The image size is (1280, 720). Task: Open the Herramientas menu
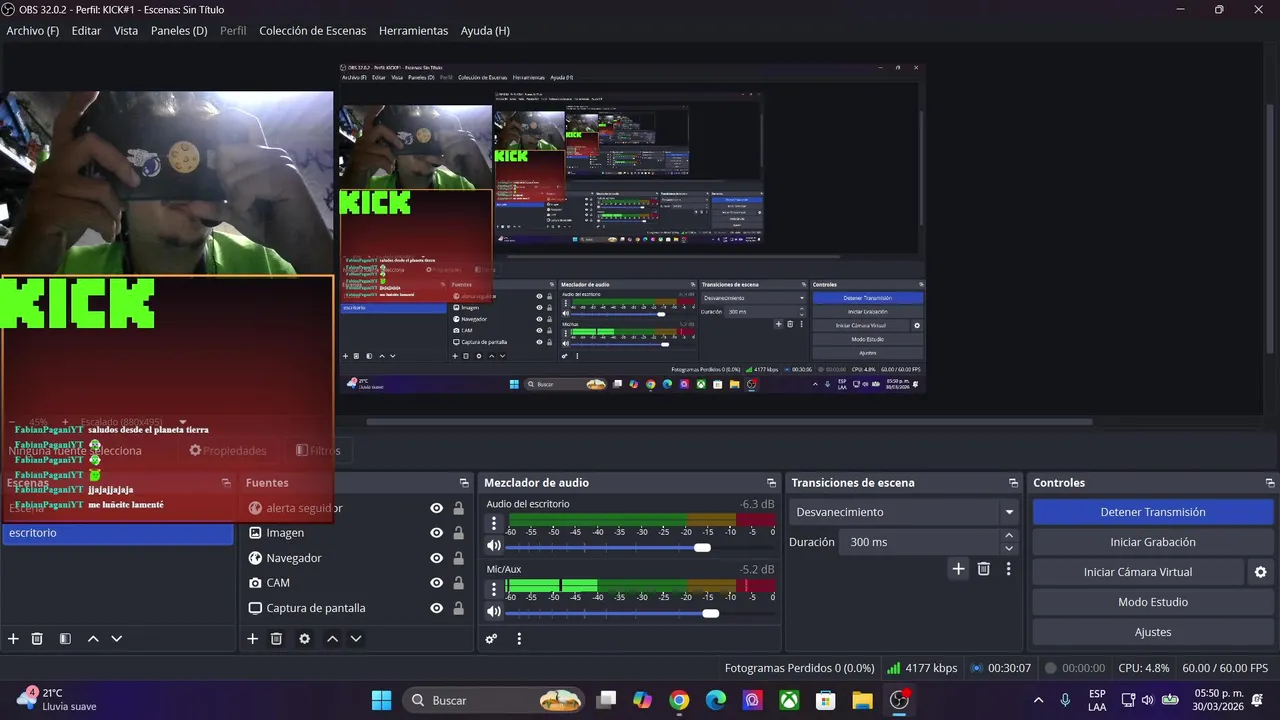(414, 31)
